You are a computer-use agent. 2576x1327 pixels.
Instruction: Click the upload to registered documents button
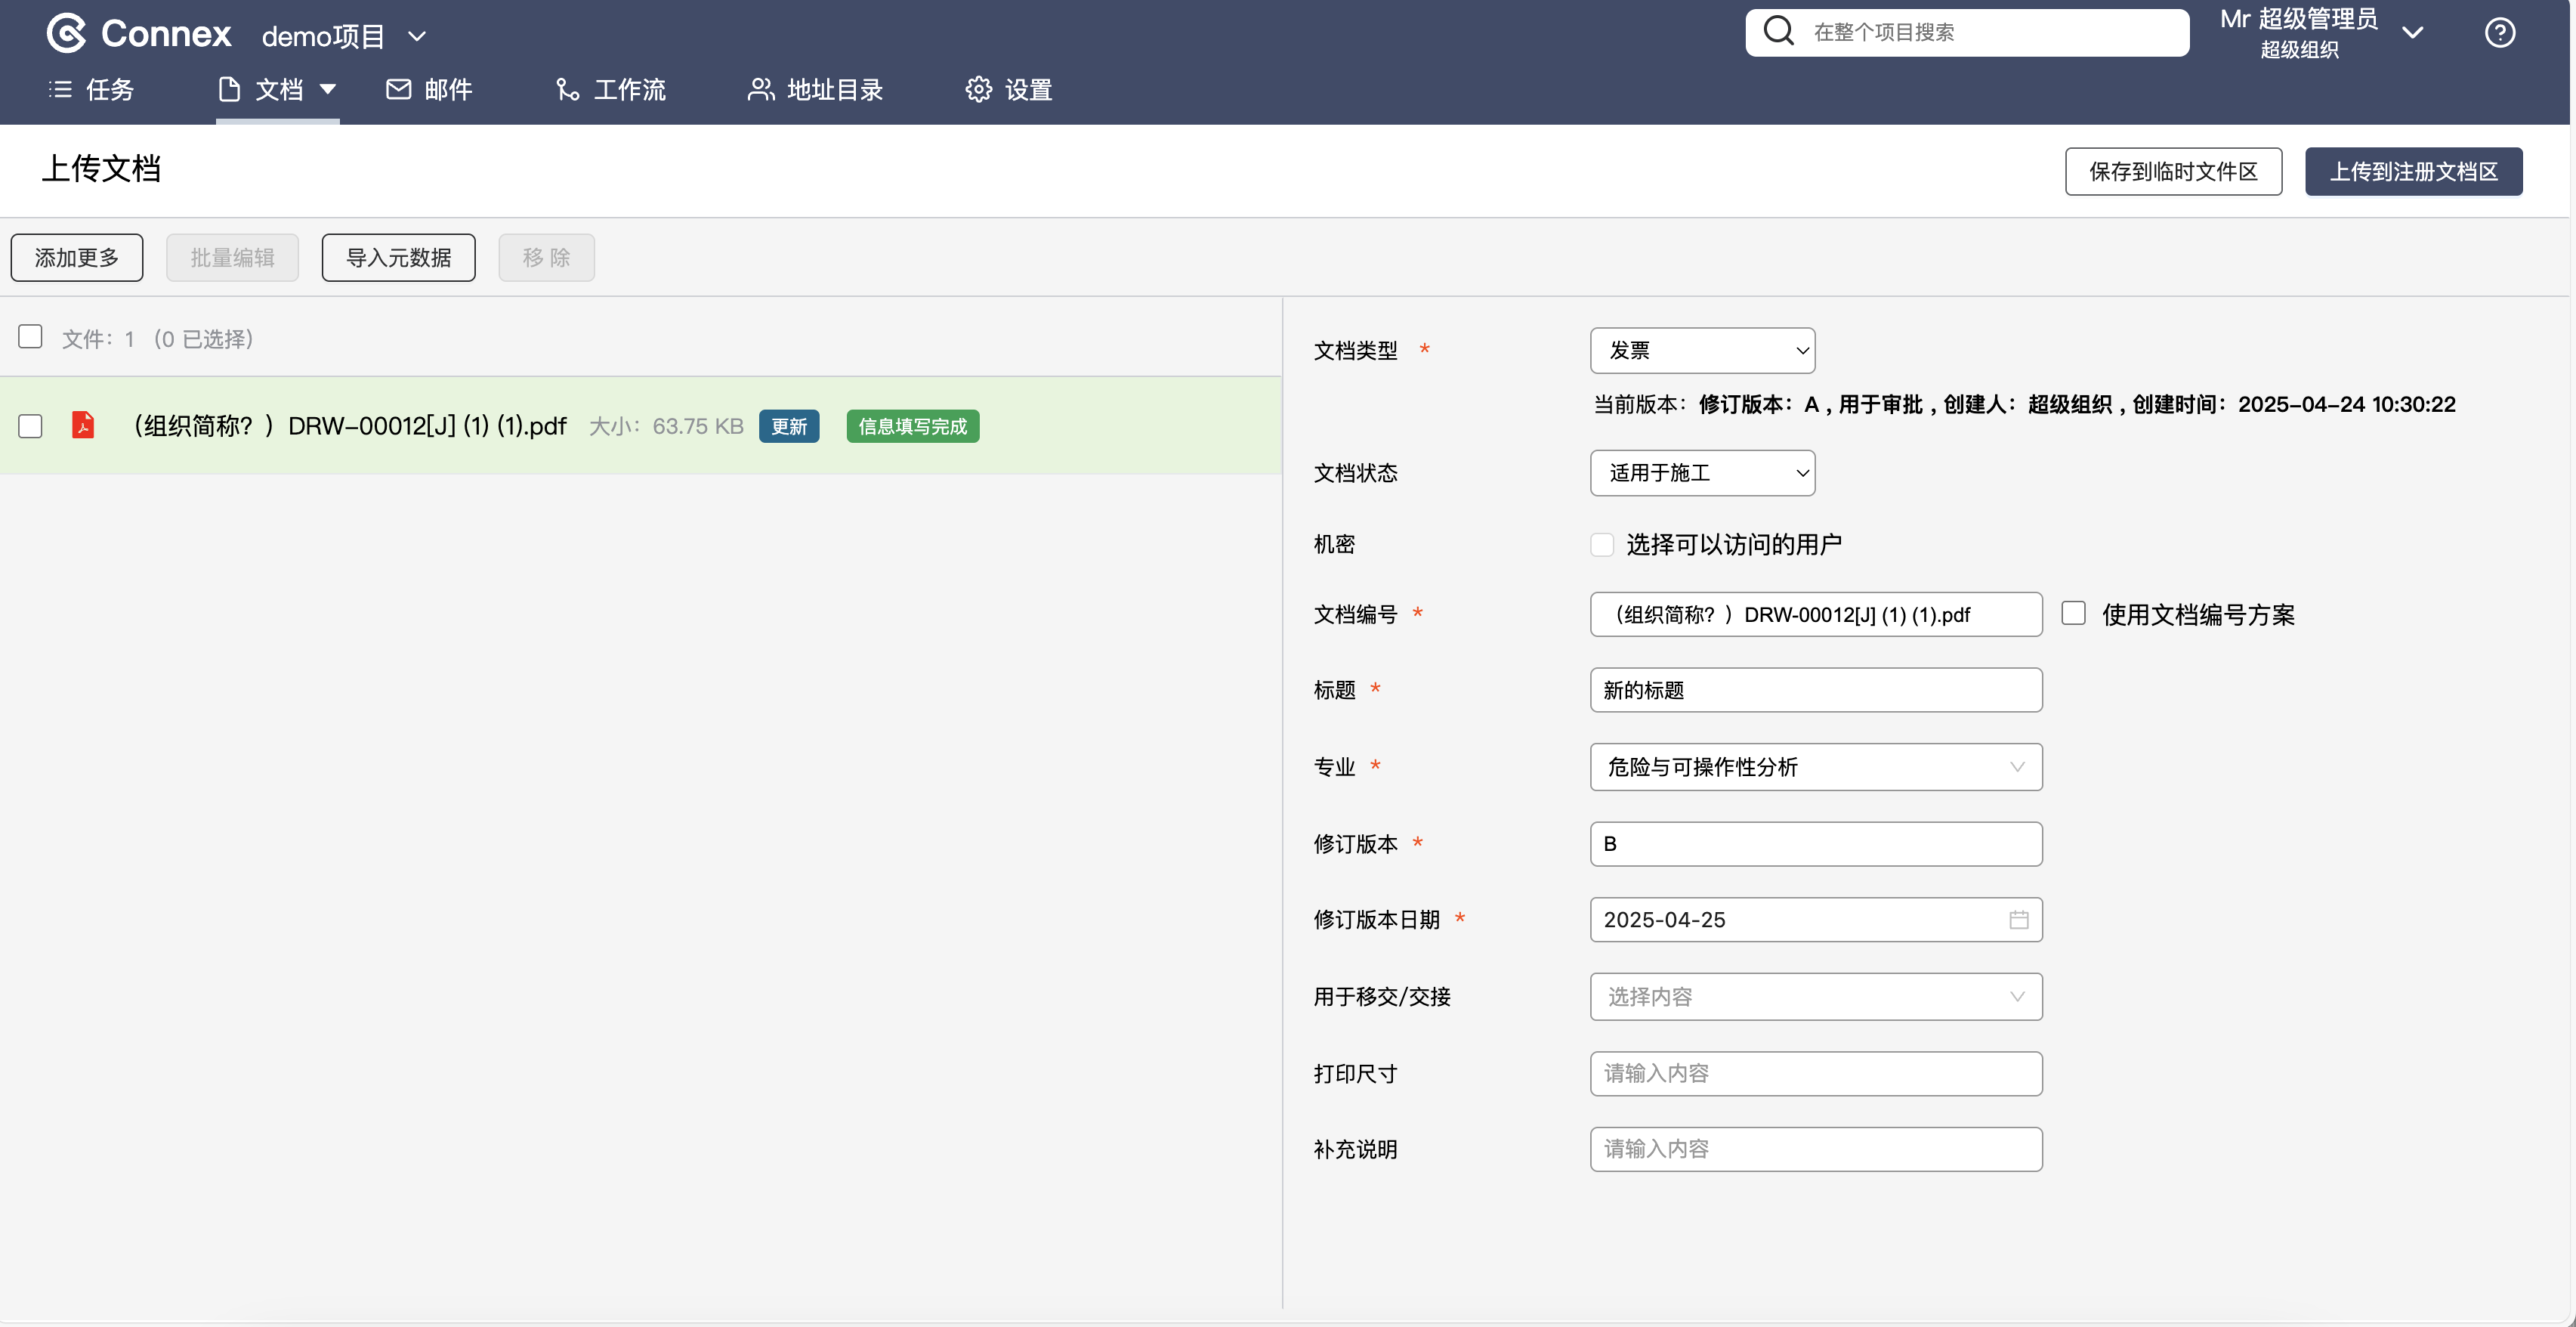pyautogui.click(x=2413, y=172)
